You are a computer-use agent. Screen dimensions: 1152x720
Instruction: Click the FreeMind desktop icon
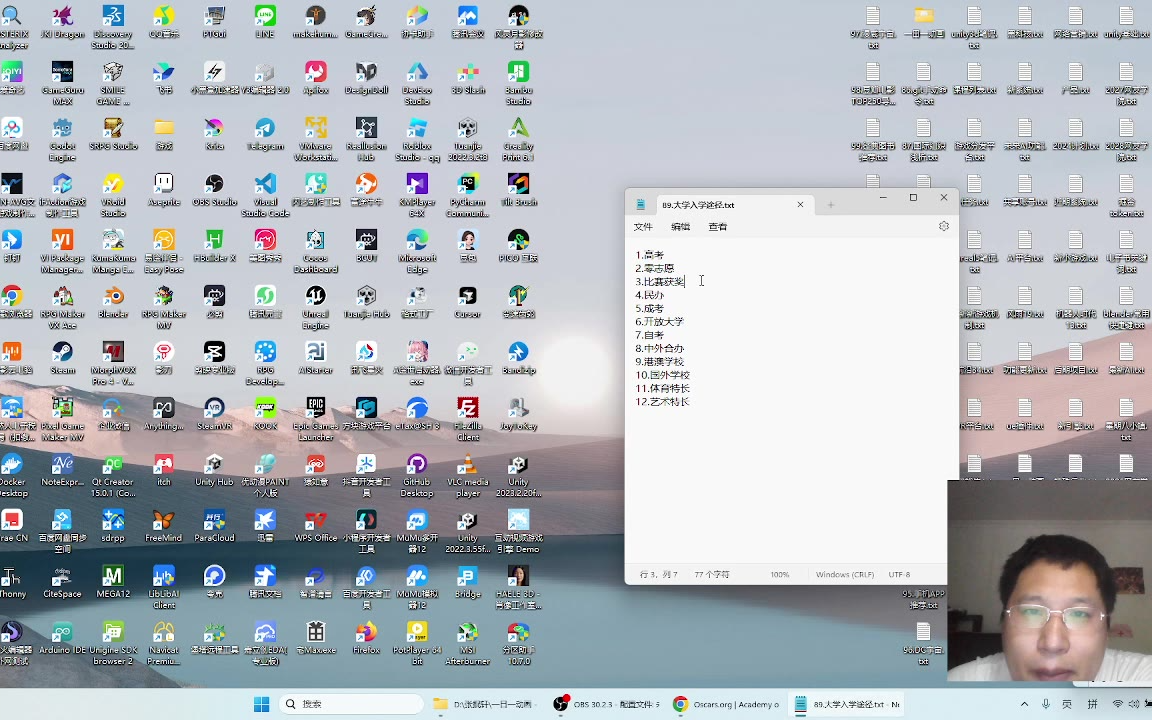point(164,525)
